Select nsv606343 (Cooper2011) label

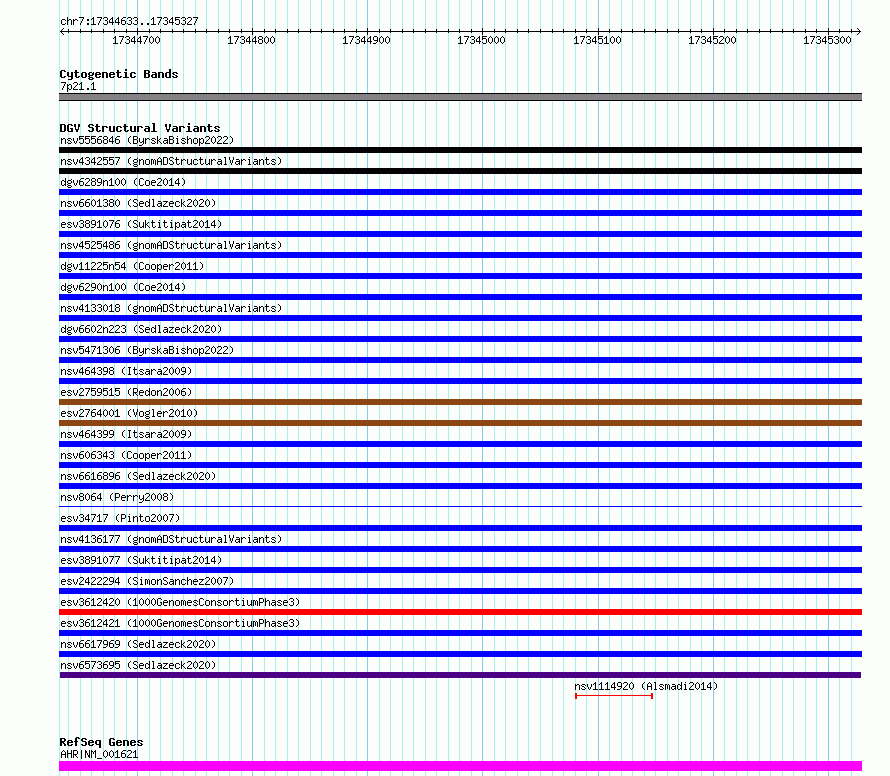(126, 455)
